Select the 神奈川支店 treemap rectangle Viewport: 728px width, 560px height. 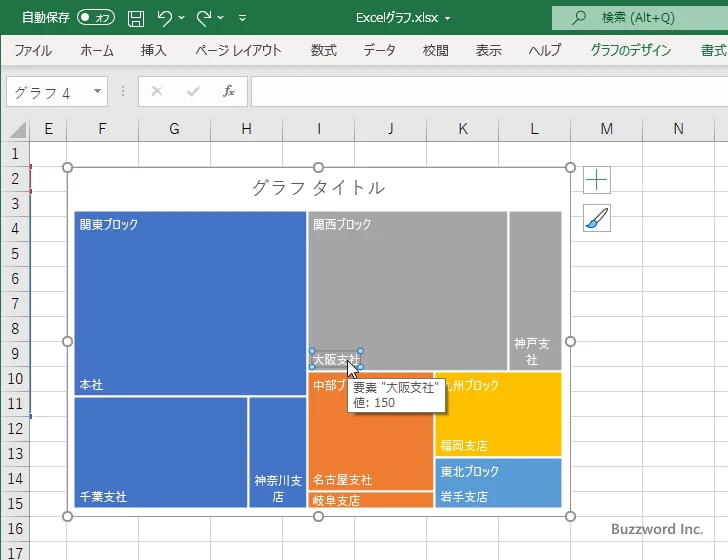[x=278, y=452]
